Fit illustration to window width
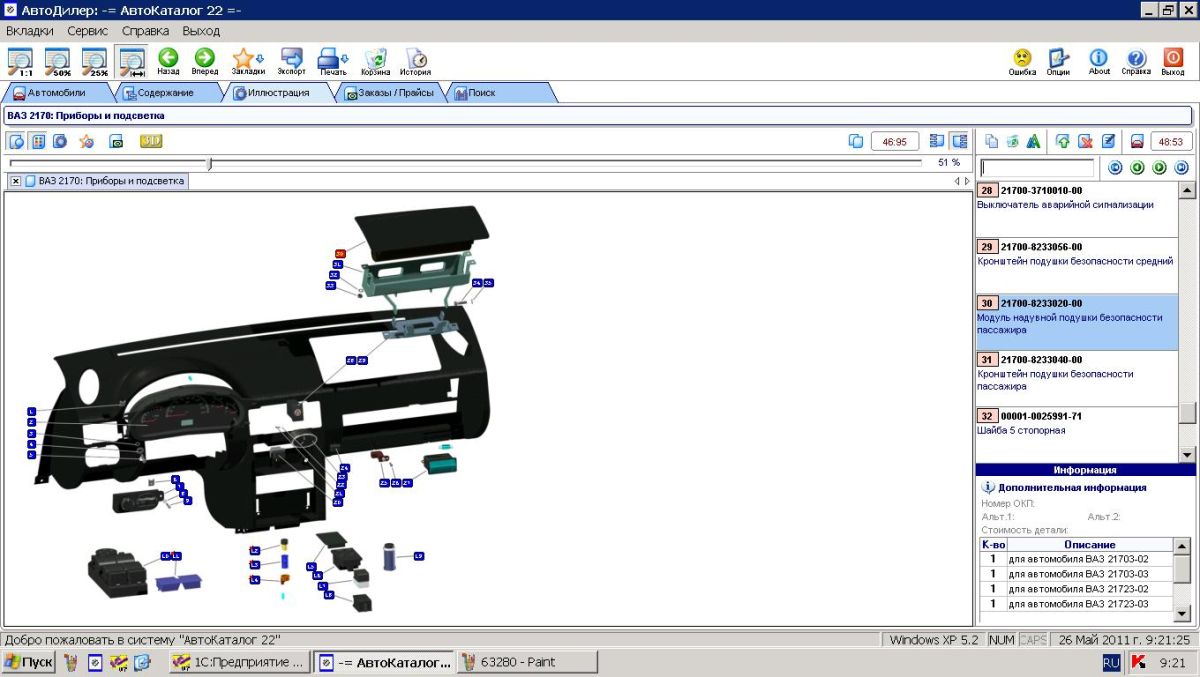 click(131, 61)
